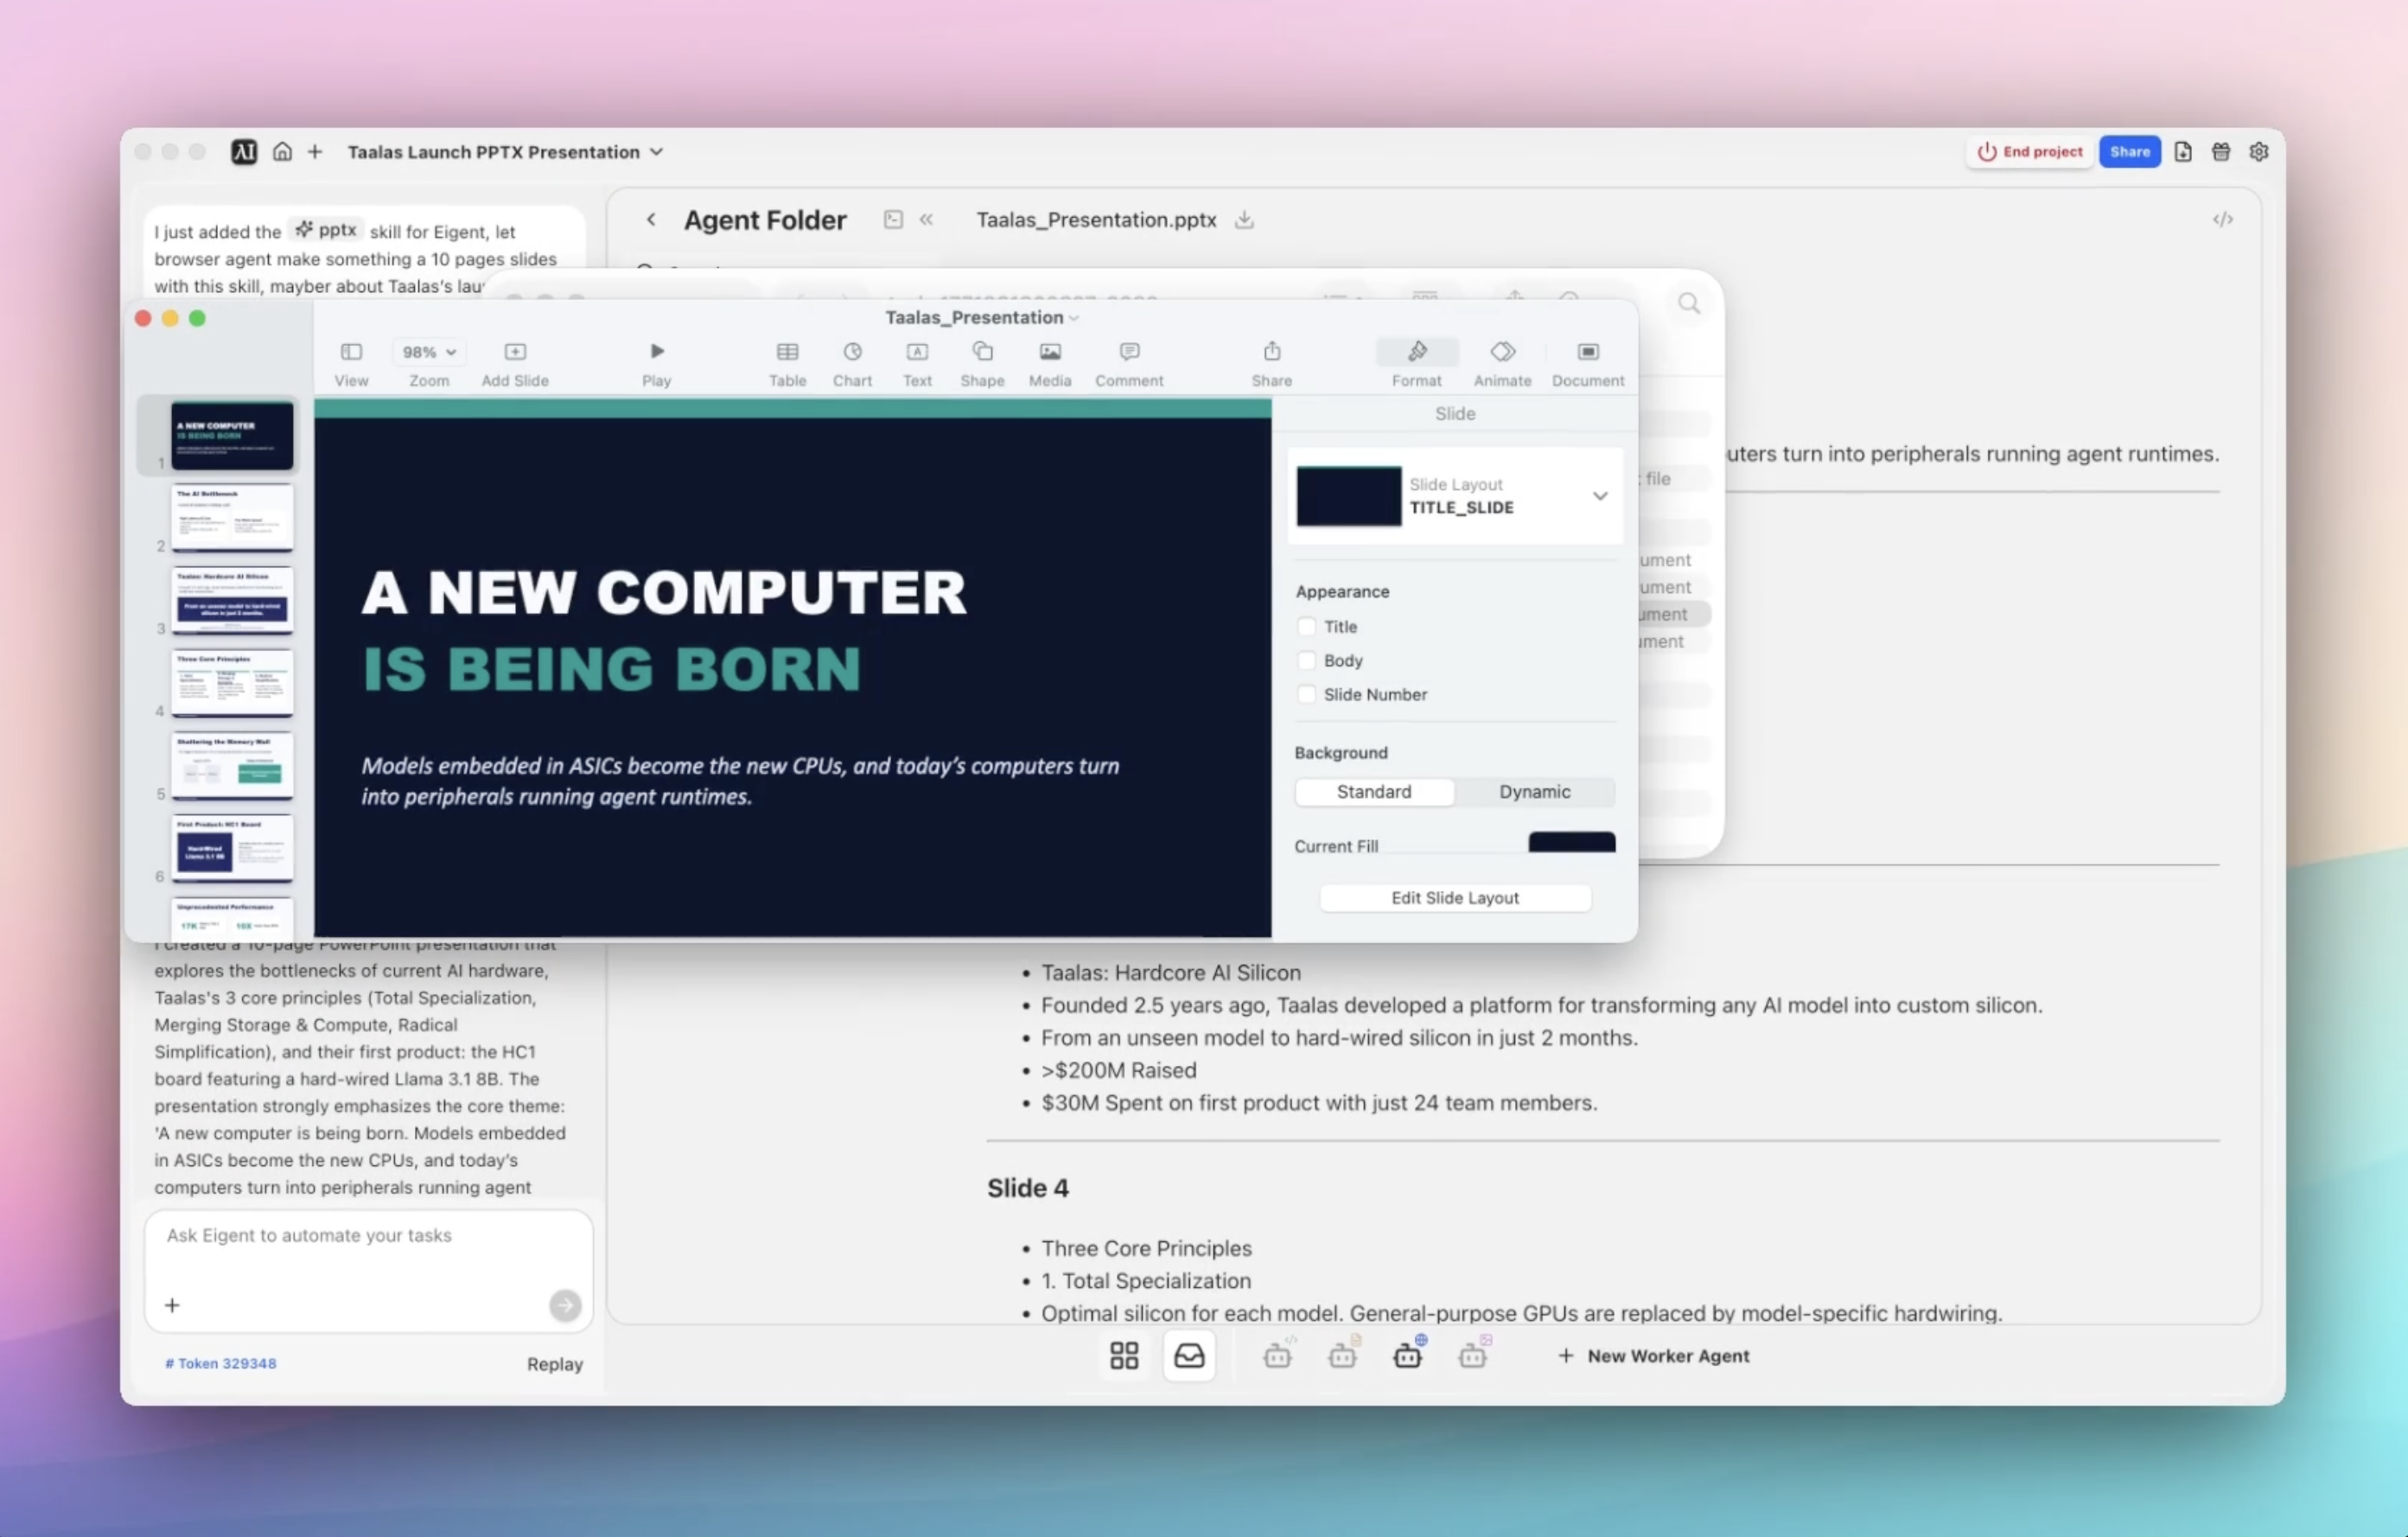
Task: Open the Animate inspector in Keynote
Action: tap(1502, 352)
